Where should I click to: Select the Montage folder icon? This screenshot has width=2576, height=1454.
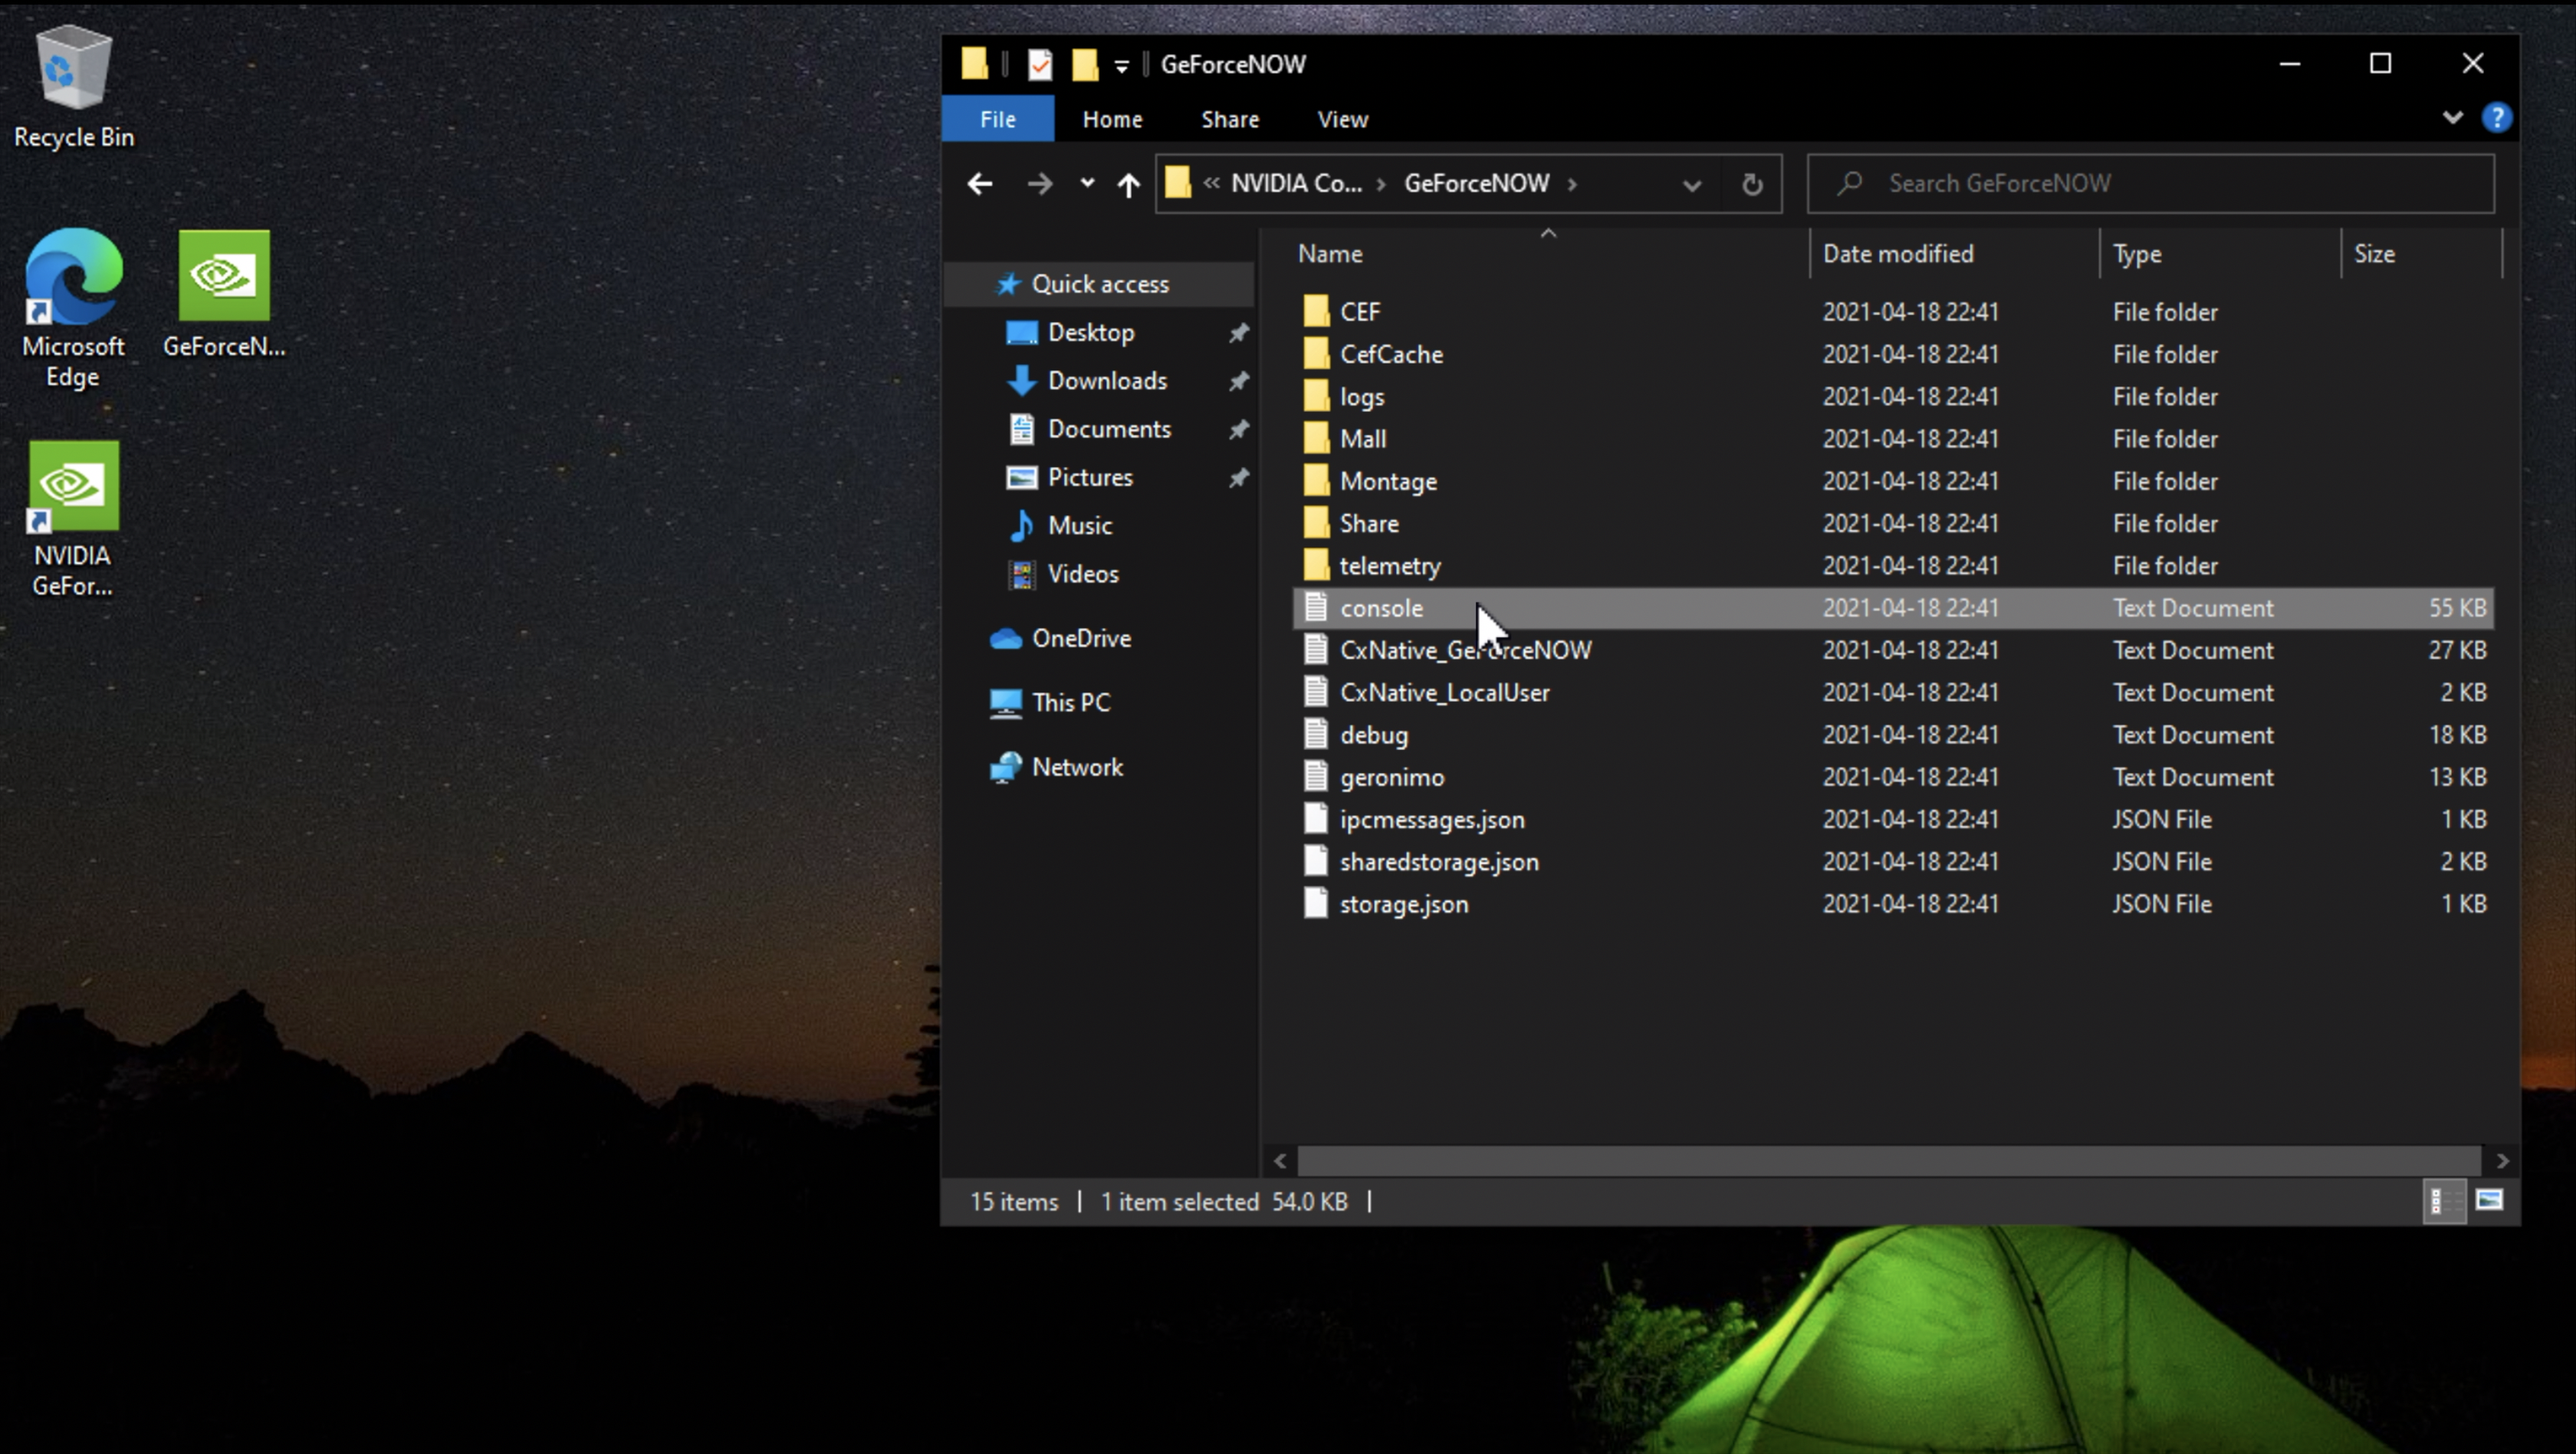coord(1316,481)
